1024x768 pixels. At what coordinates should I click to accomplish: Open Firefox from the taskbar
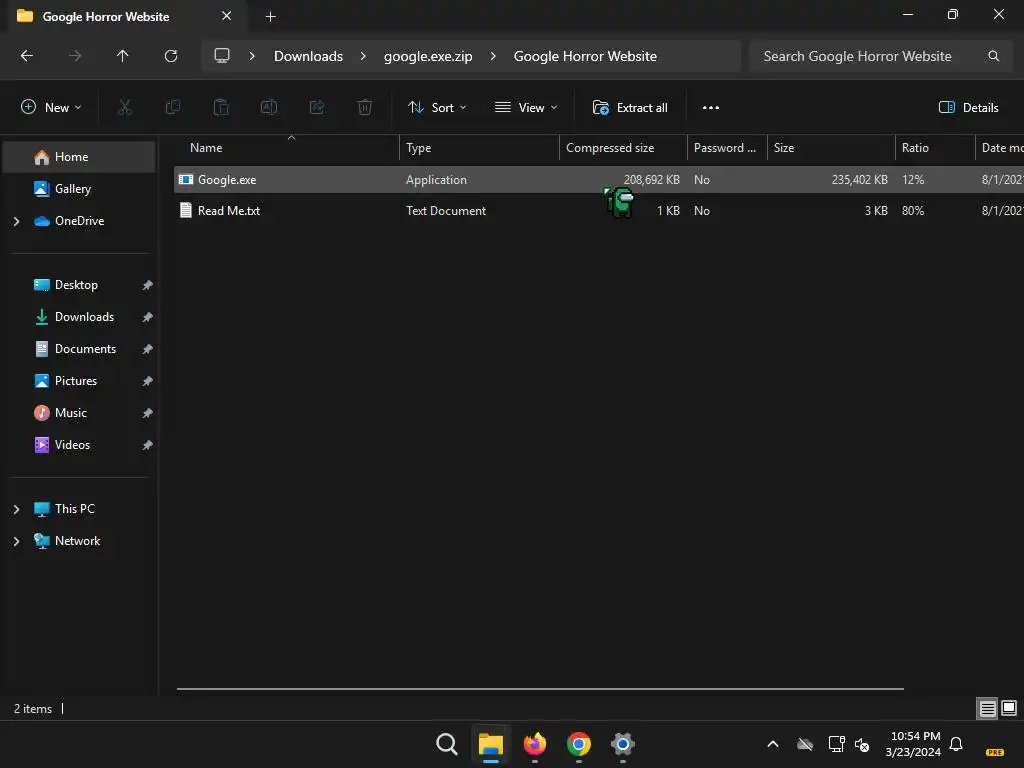click(535, 743)
